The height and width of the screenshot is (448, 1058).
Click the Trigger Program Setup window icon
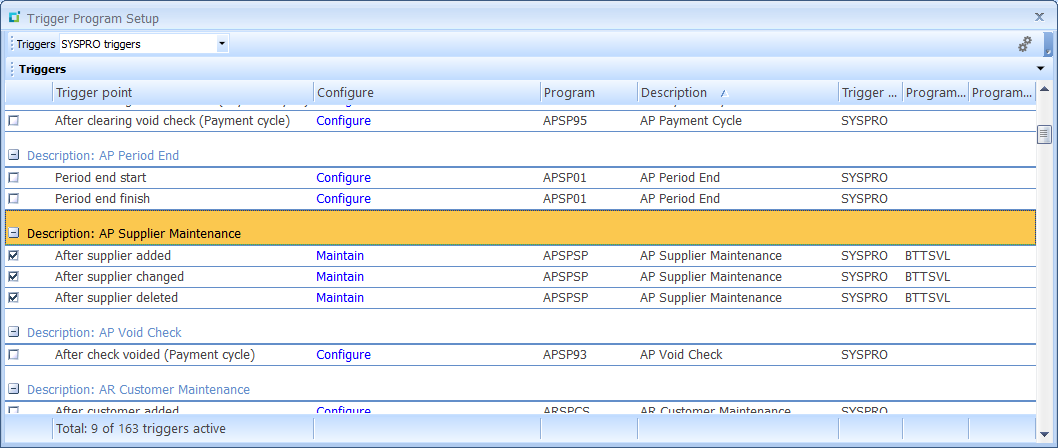point(14,18)
